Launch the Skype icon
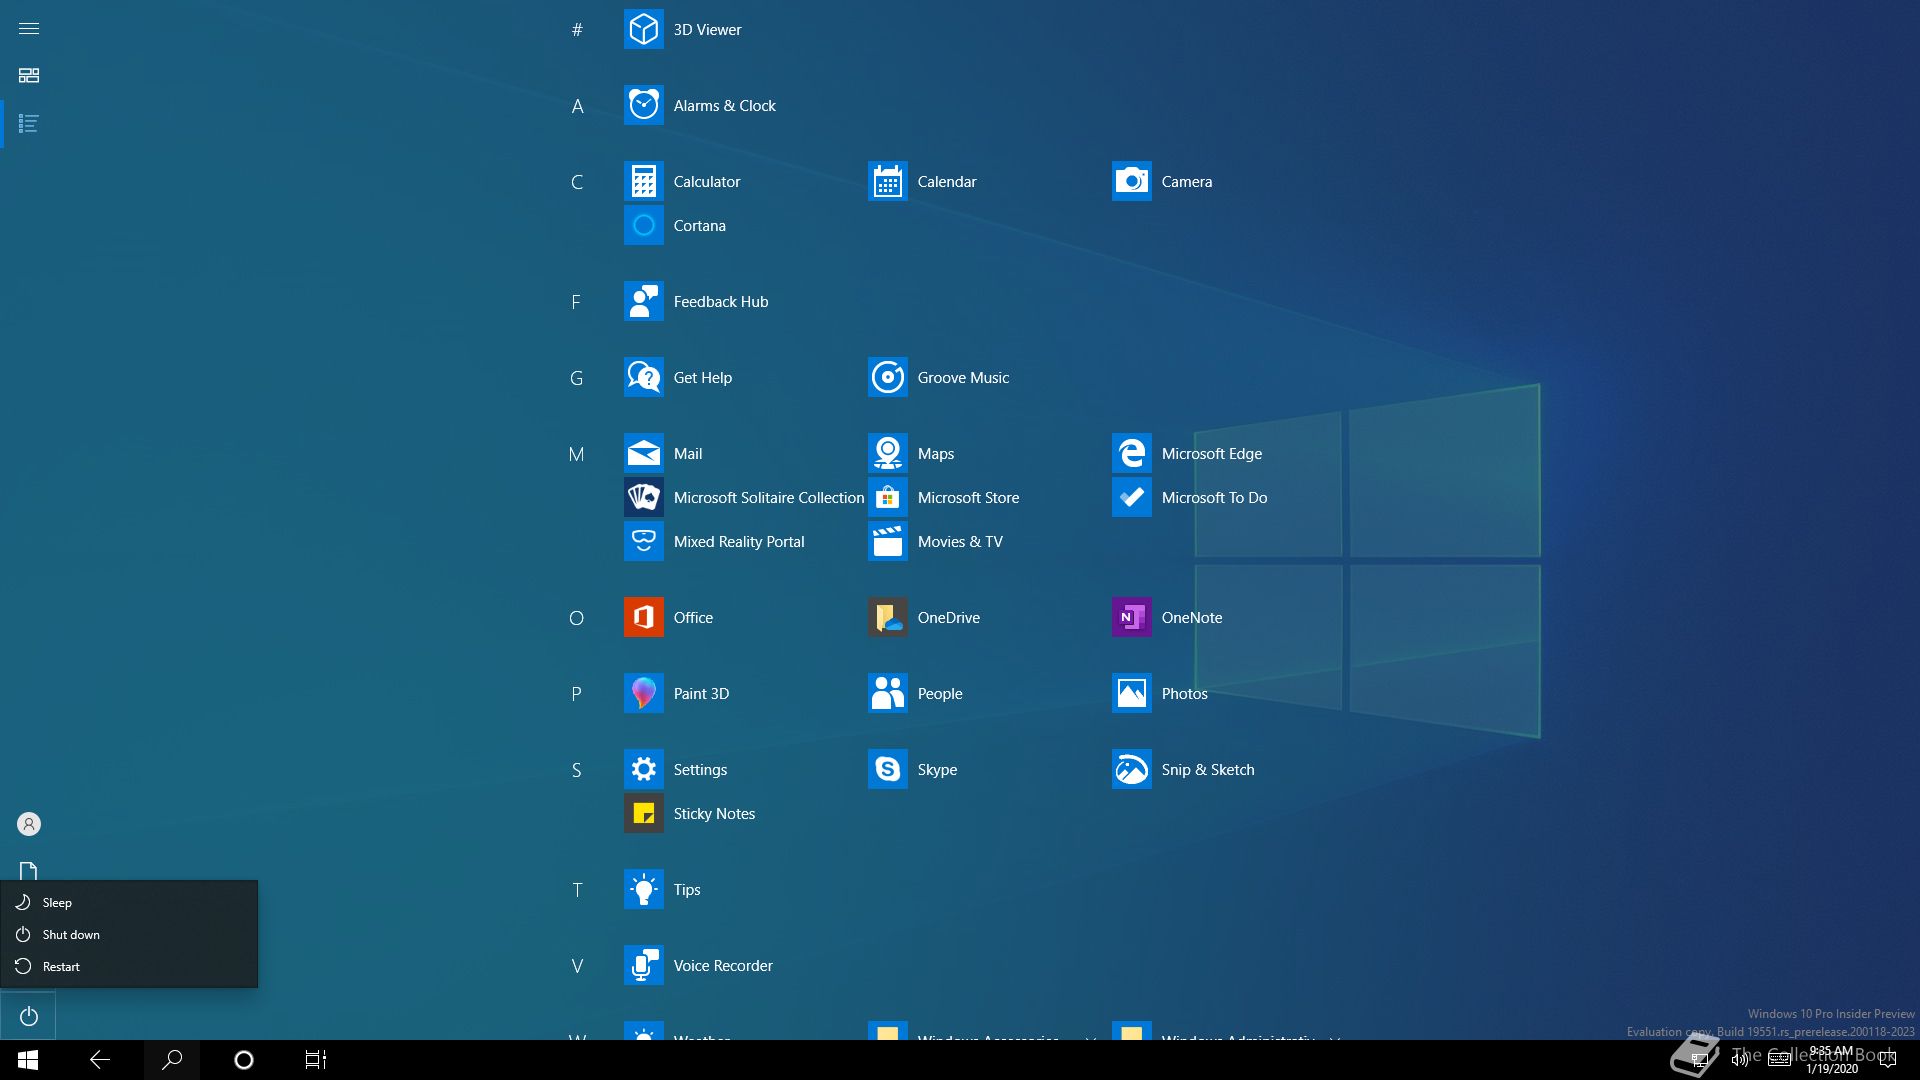1920x1080 pixels. (888, 770)
